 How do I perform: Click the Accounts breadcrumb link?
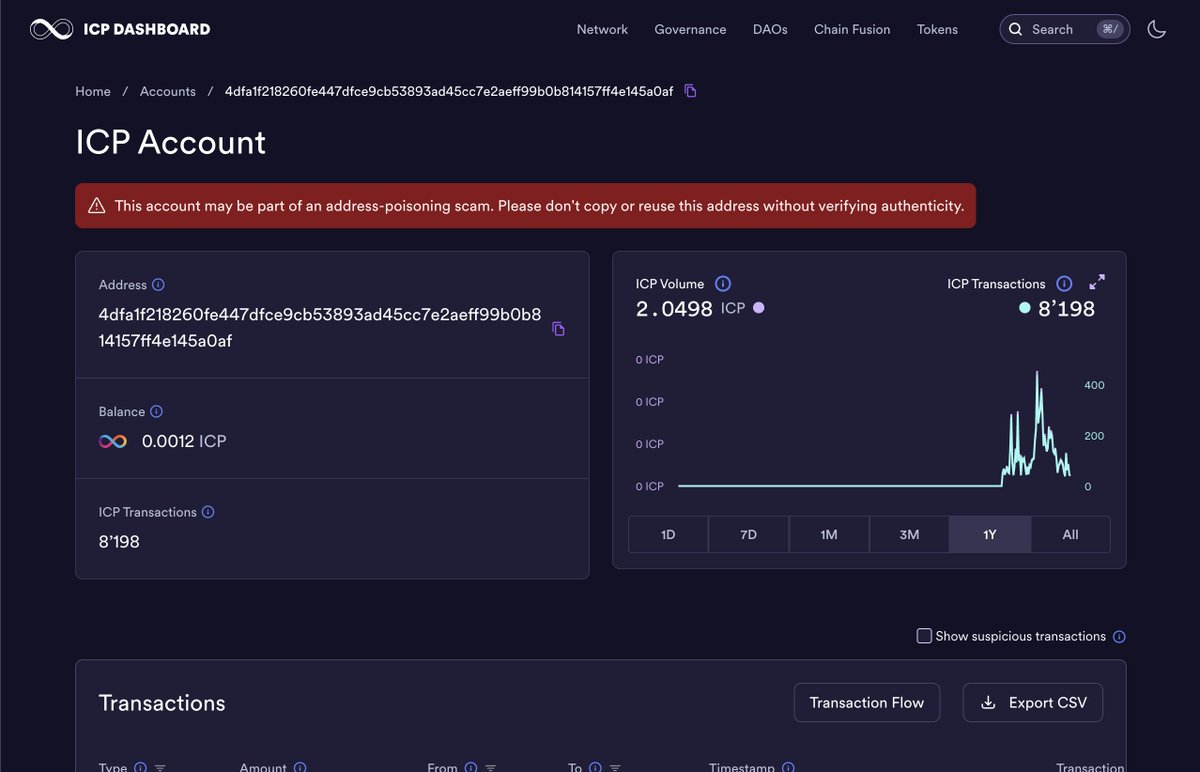(167, 90)
